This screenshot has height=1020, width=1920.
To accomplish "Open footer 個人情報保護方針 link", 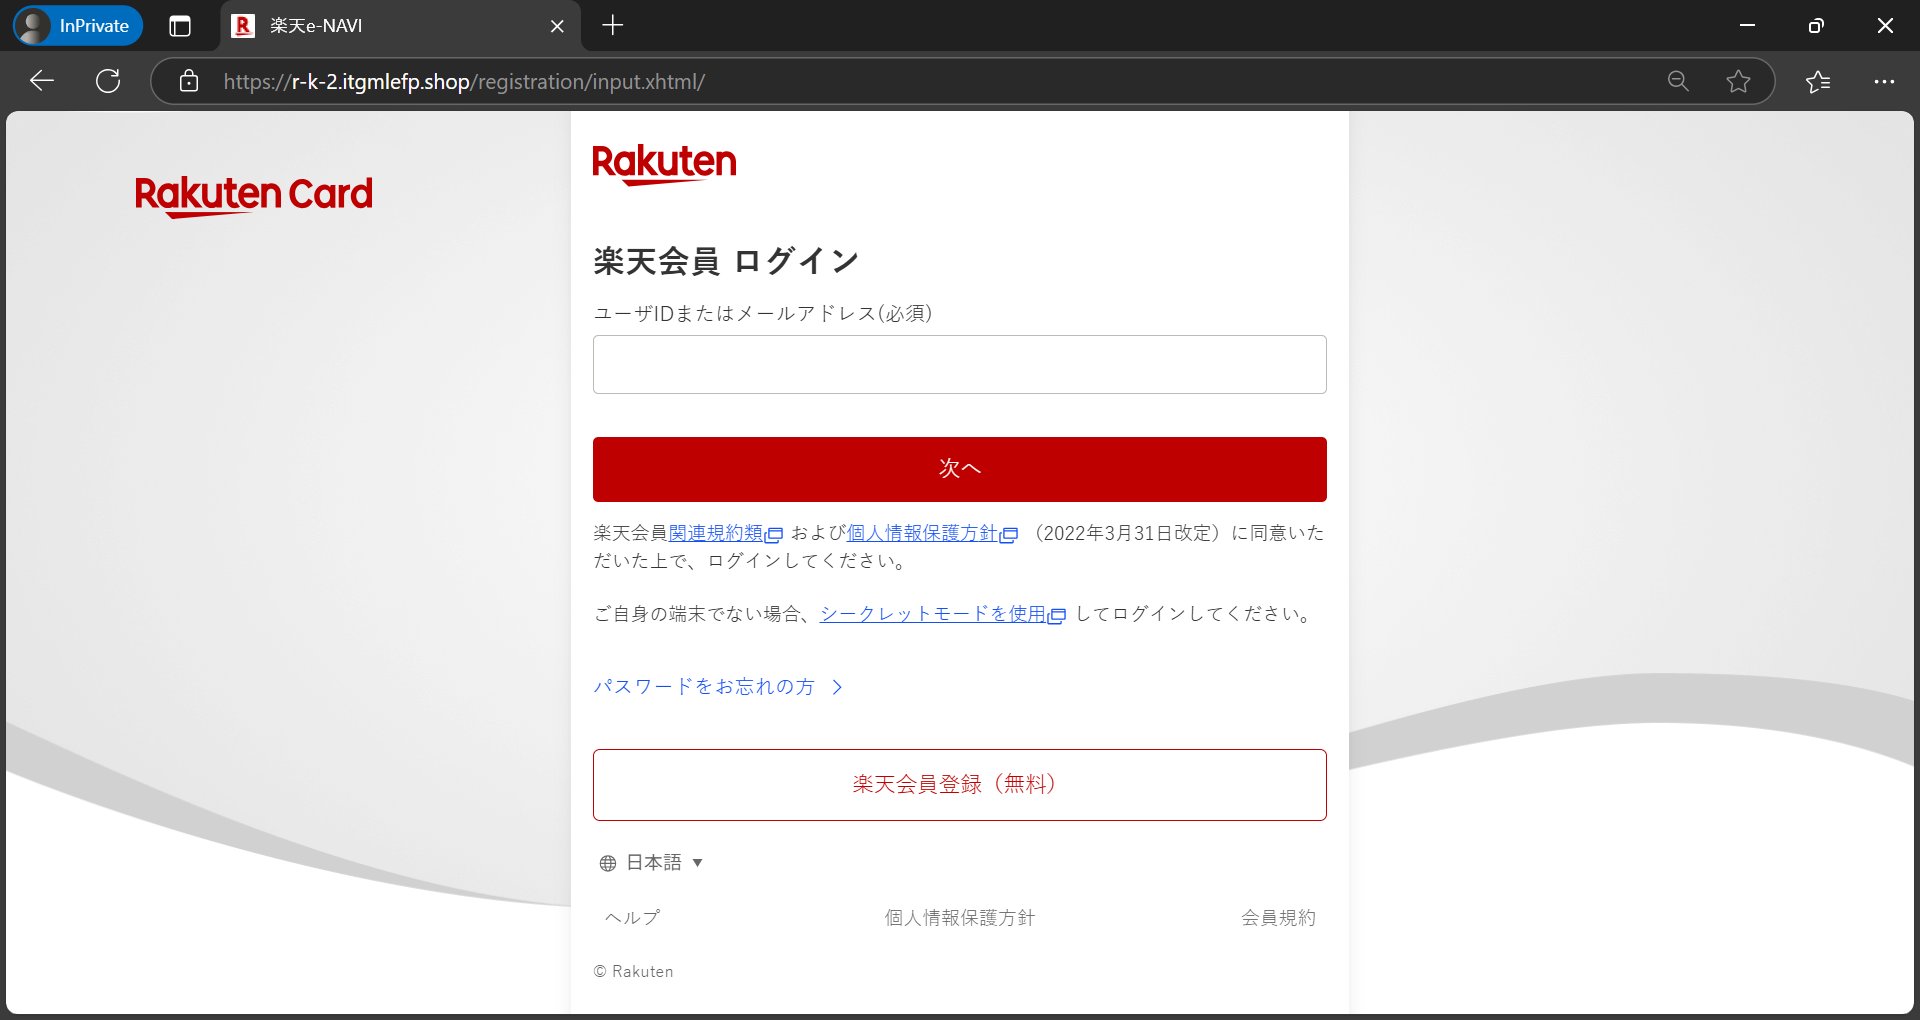I will (959, 918).
